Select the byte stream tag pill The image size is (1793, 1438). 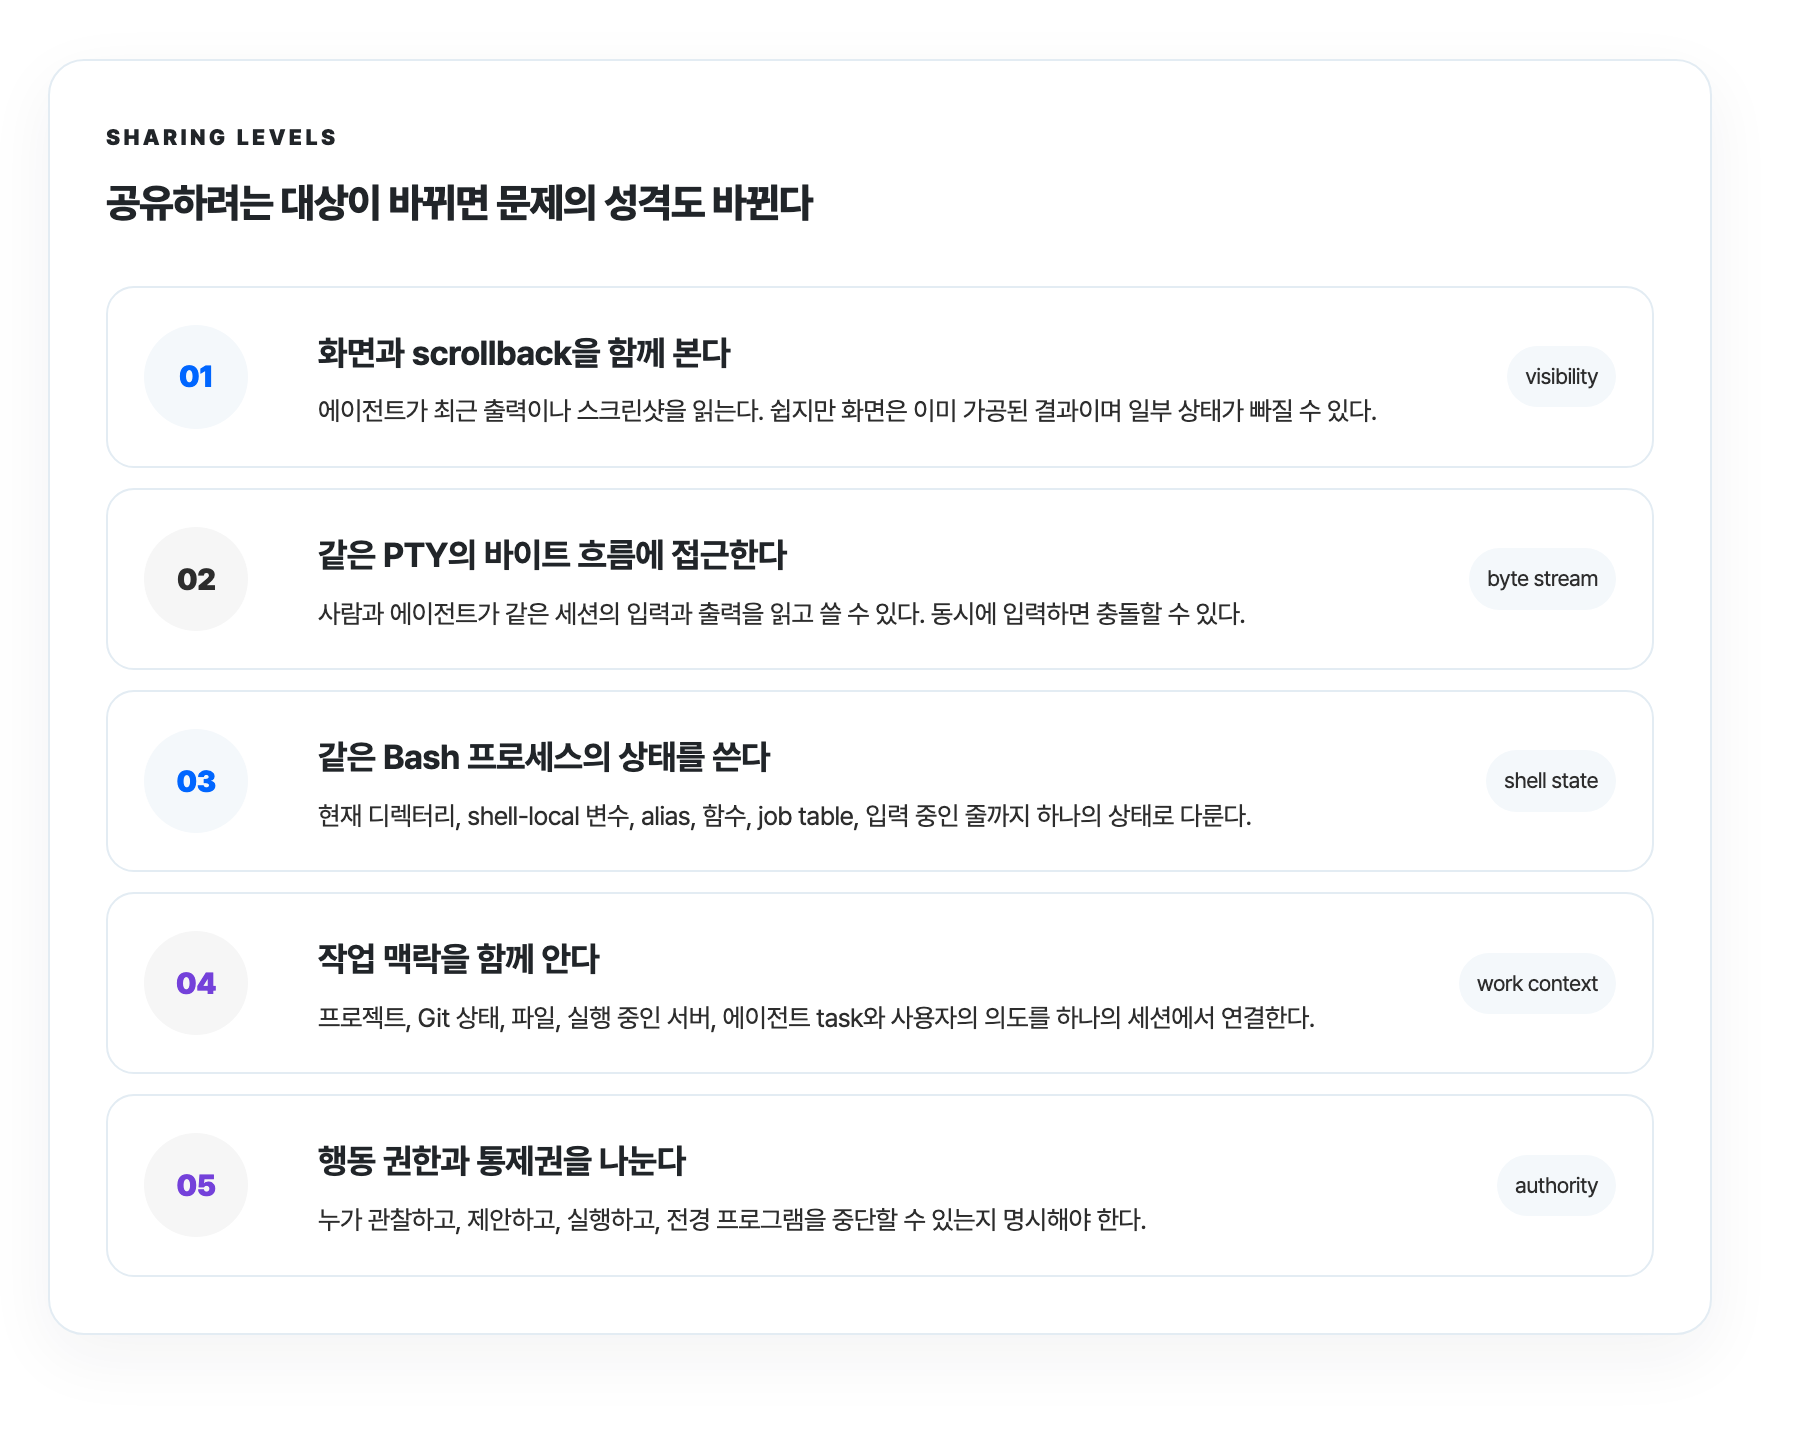click(1542, 579)
